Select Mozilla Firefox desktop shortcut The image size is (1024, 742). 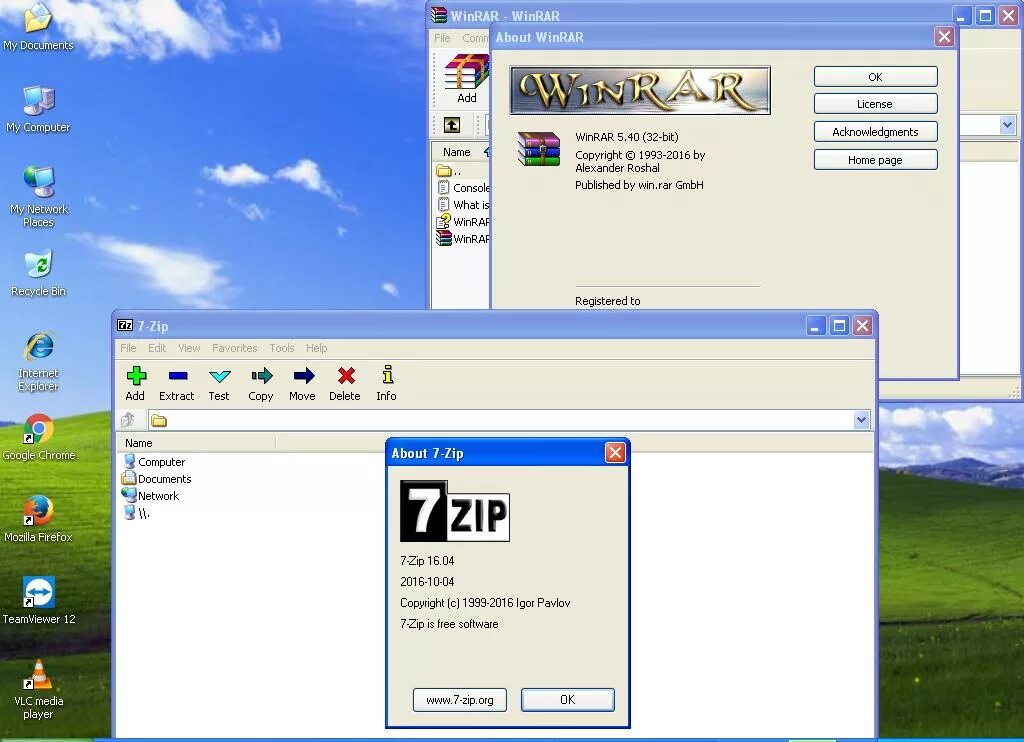39,519
